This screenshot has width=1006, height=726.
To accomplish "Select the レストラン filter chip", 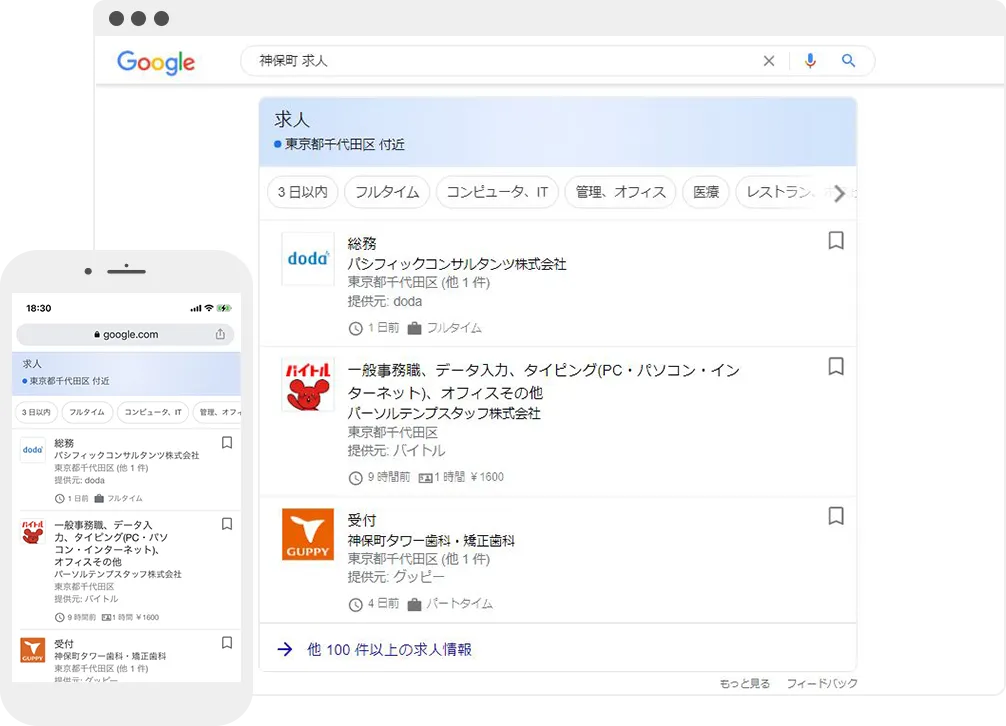I will click(780, 192).
